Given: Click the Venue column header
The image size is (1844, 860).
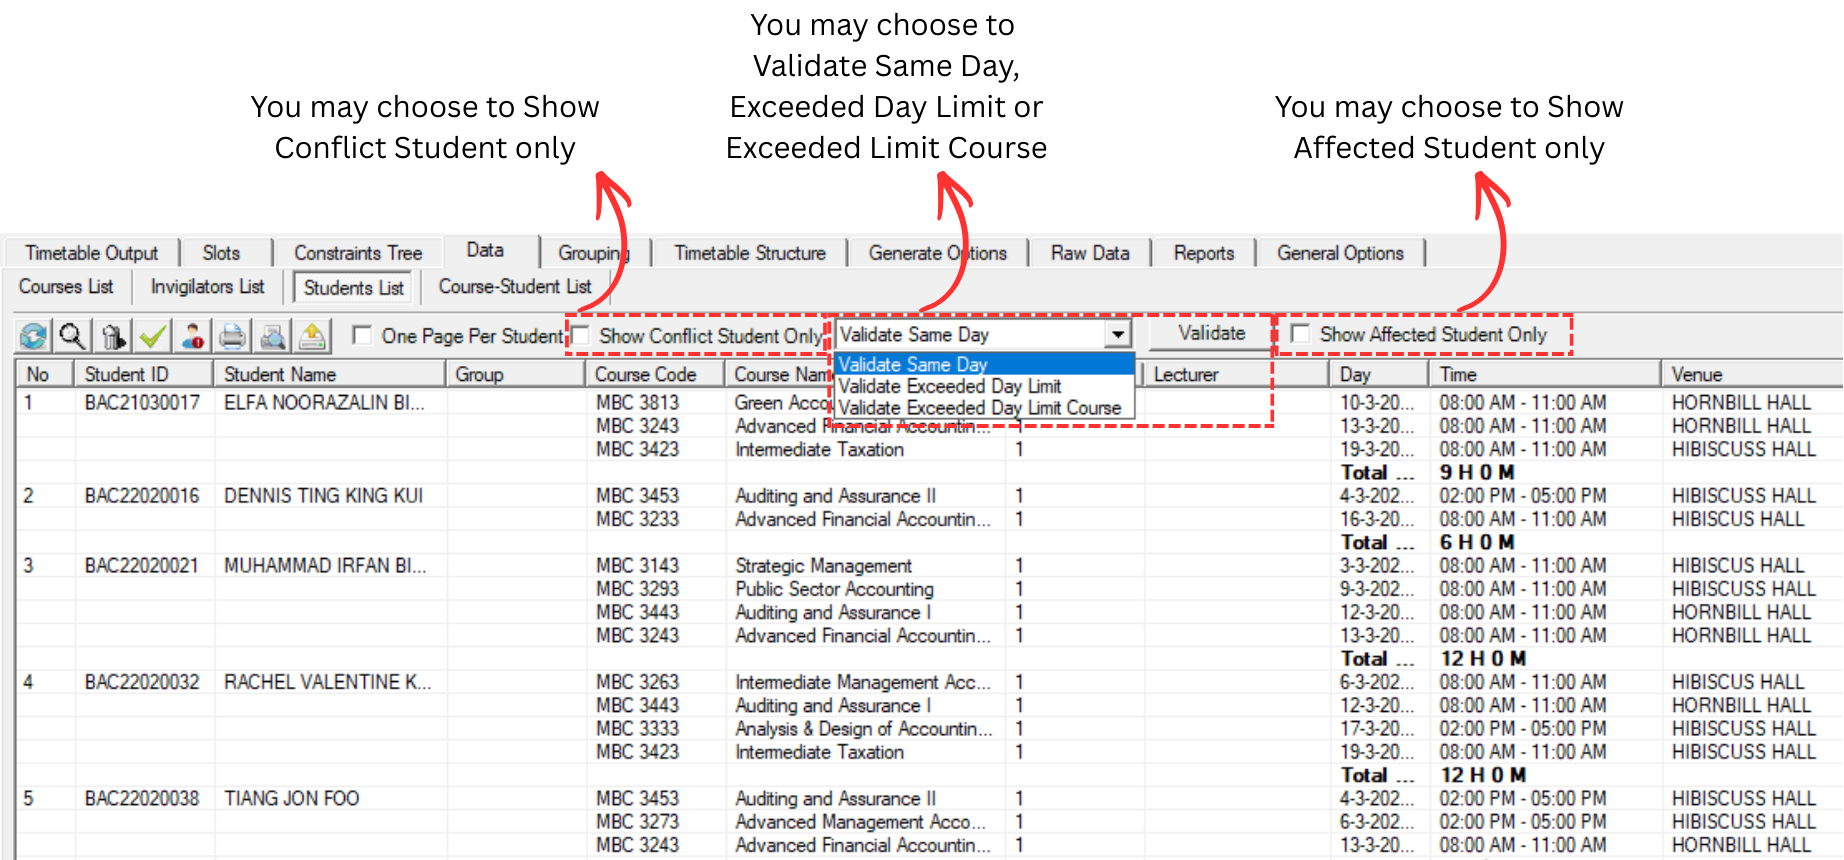Looking at the screenshot, I should click(1752, 374).
